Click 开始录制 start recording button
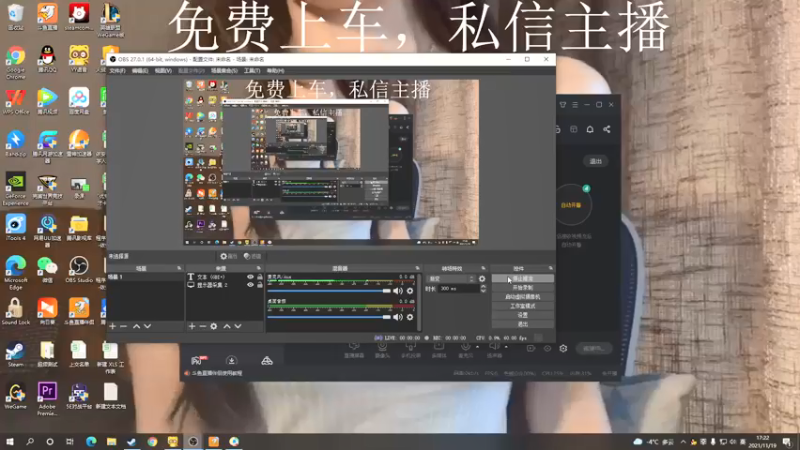 [x=522, y=288]
